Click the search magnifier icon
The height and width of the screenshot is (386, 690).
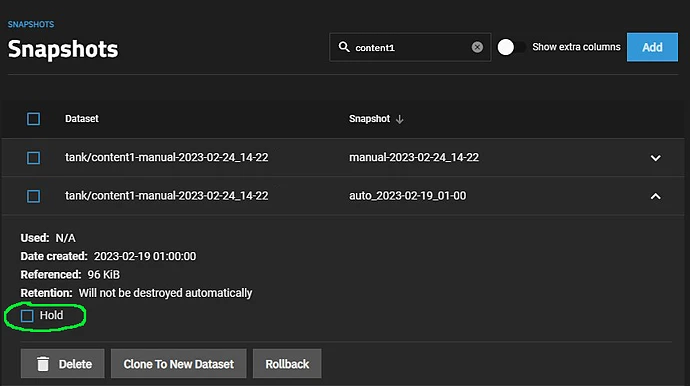344,47
